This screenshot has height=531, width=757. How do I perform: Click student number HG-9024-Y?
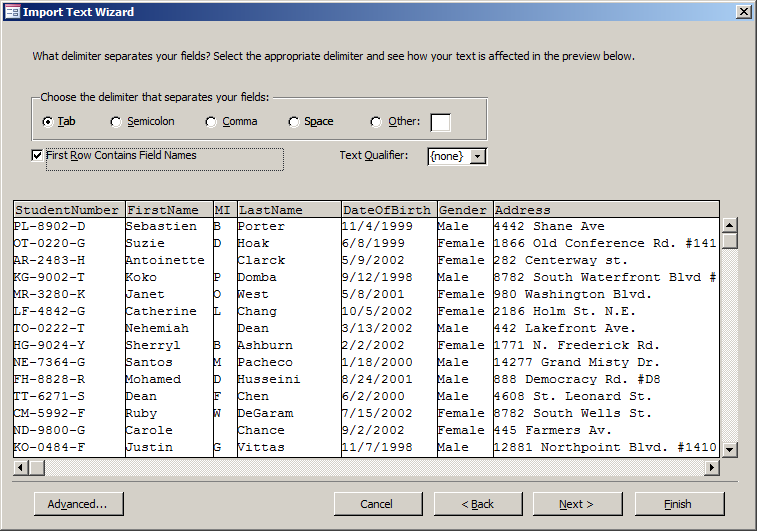point(50,345)
